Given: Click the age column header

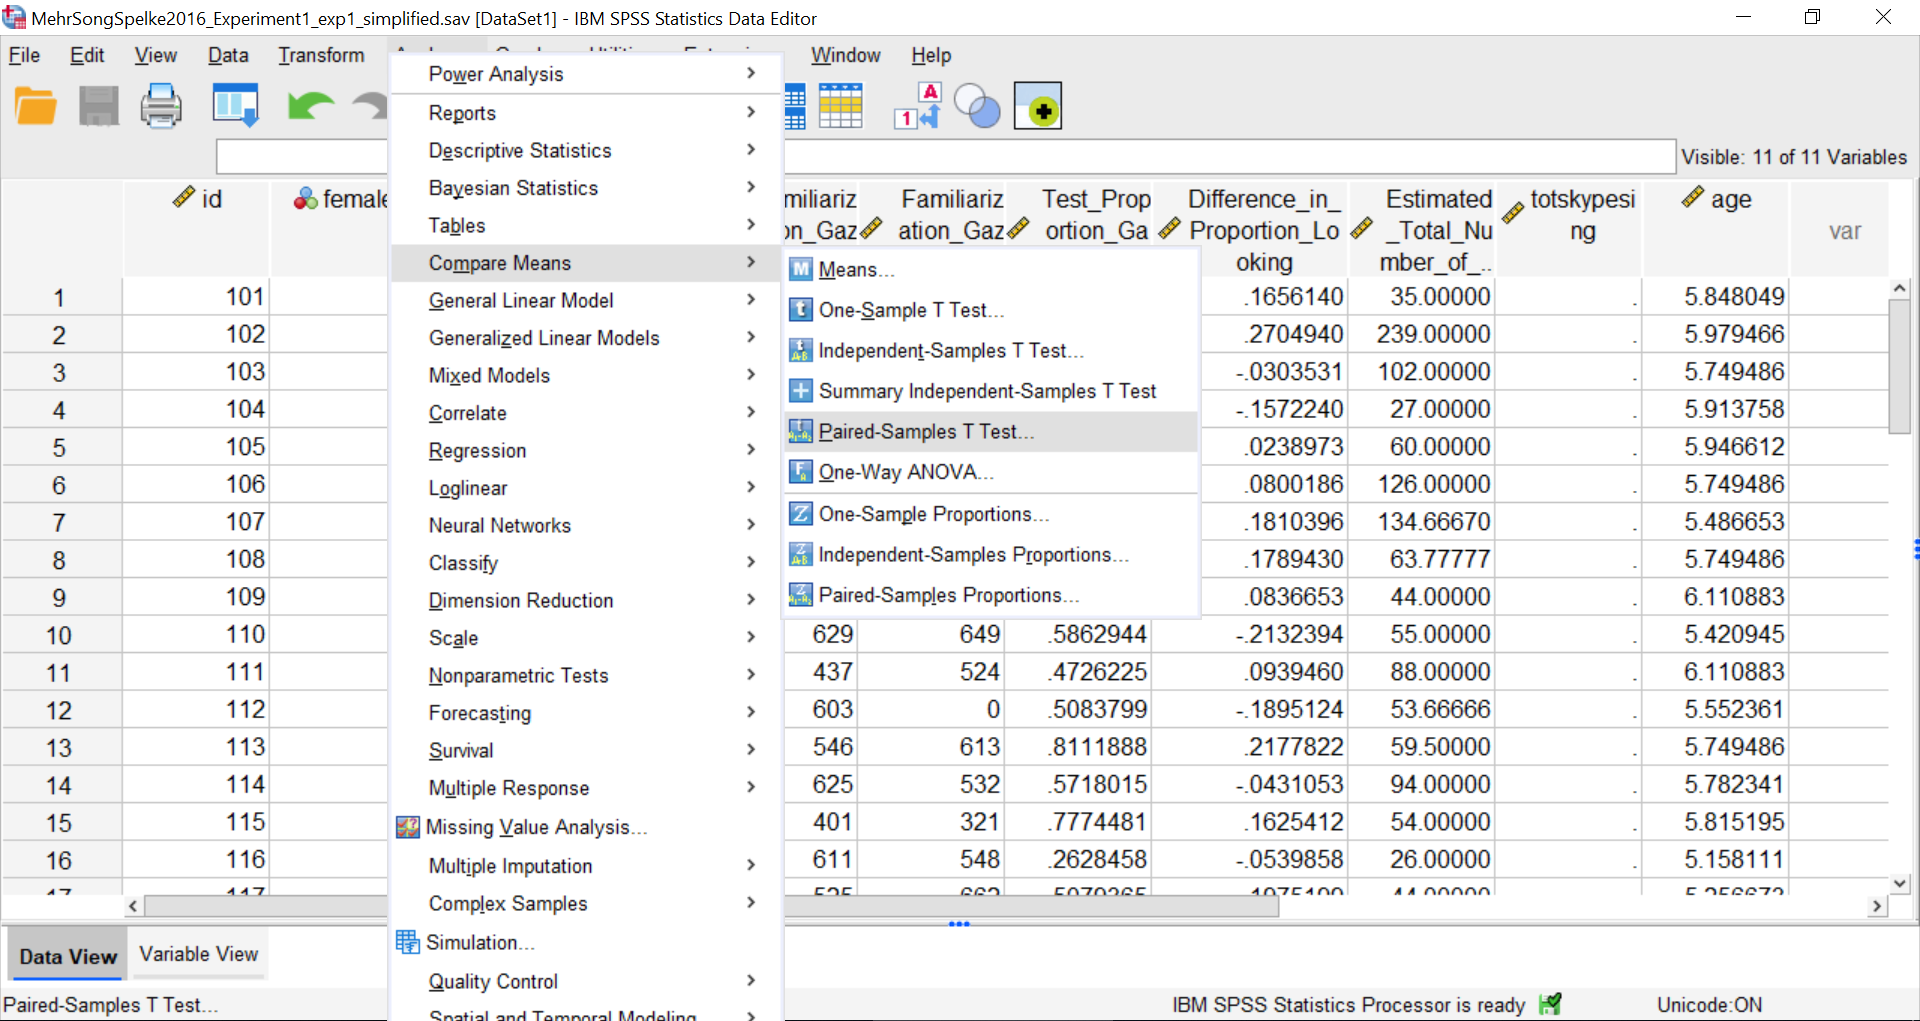Looking at the screenshot, I should pos(1716,229).
